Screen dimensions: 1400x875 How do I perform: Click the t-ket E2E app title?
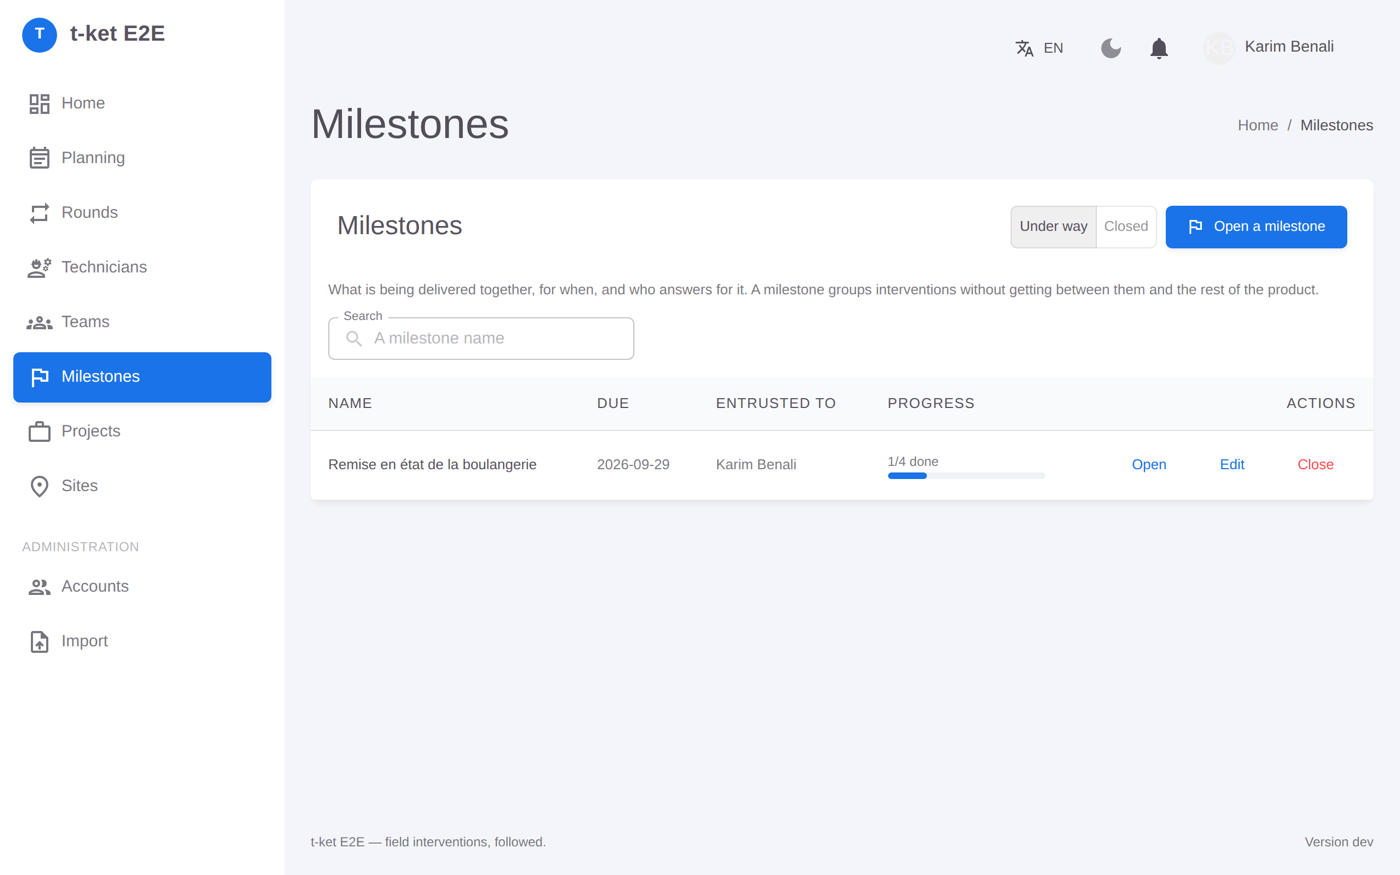[117, 34]
